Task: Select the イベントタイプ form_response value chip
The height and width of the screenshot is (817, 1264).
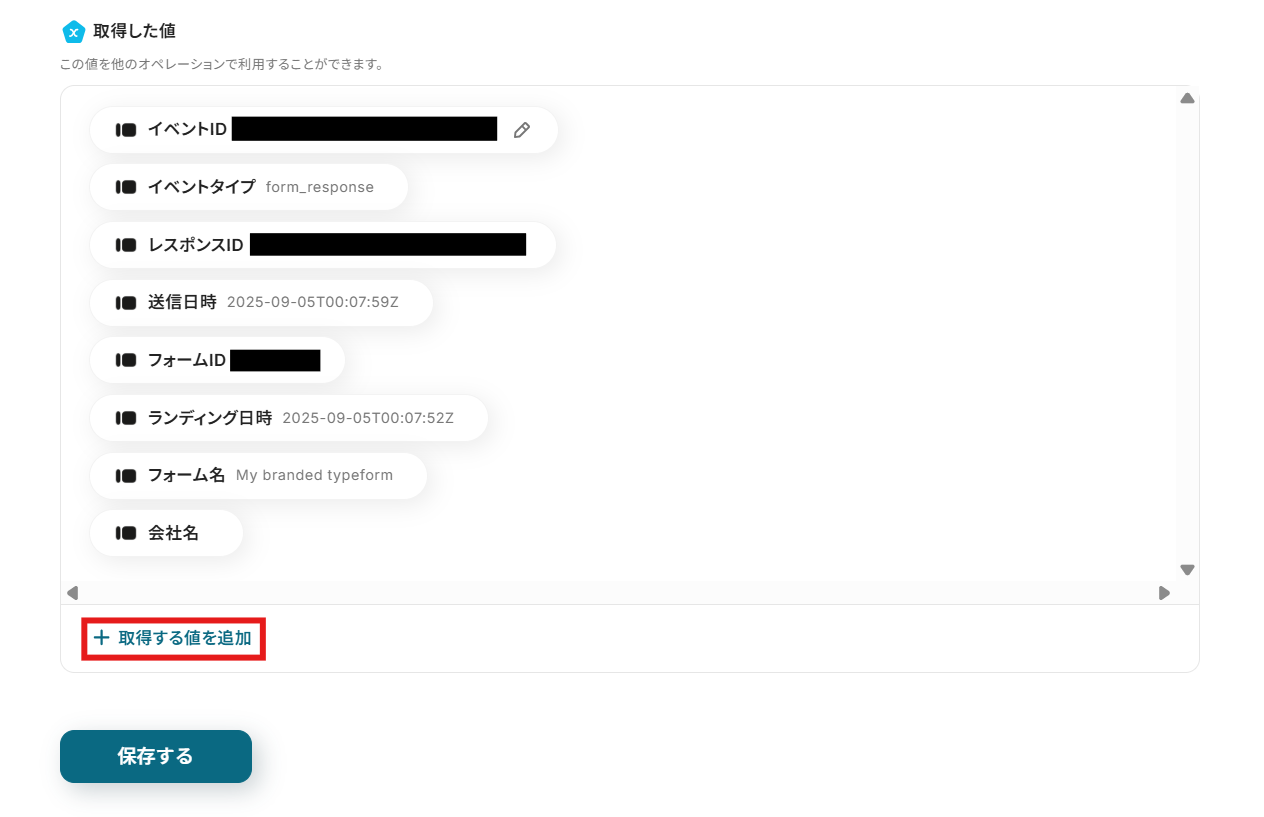Action: [x=249, y=187]
